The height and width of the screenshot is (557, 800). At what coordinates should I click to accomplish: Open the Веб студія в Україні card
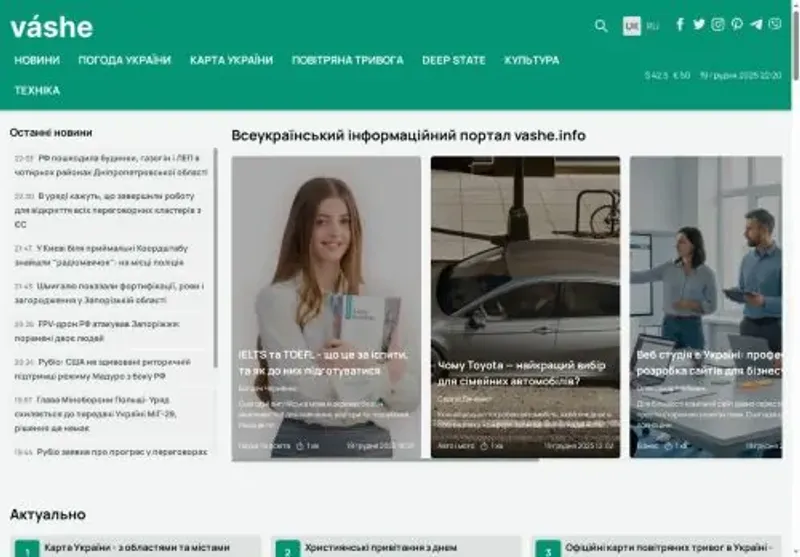coord(706,307)
